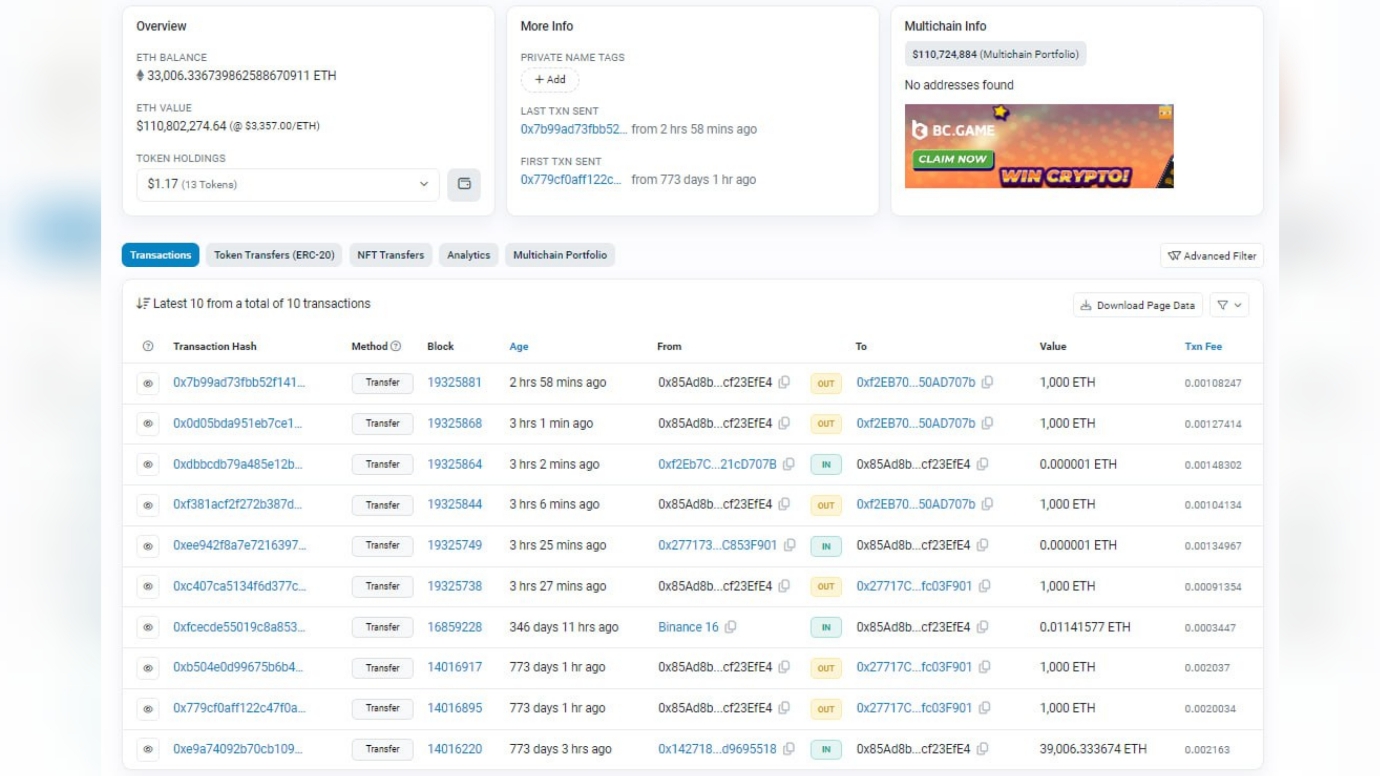
Task: Preview transaction 0x7b99ad73fbb52f141 with eye icon
Action: click(148, 383)
